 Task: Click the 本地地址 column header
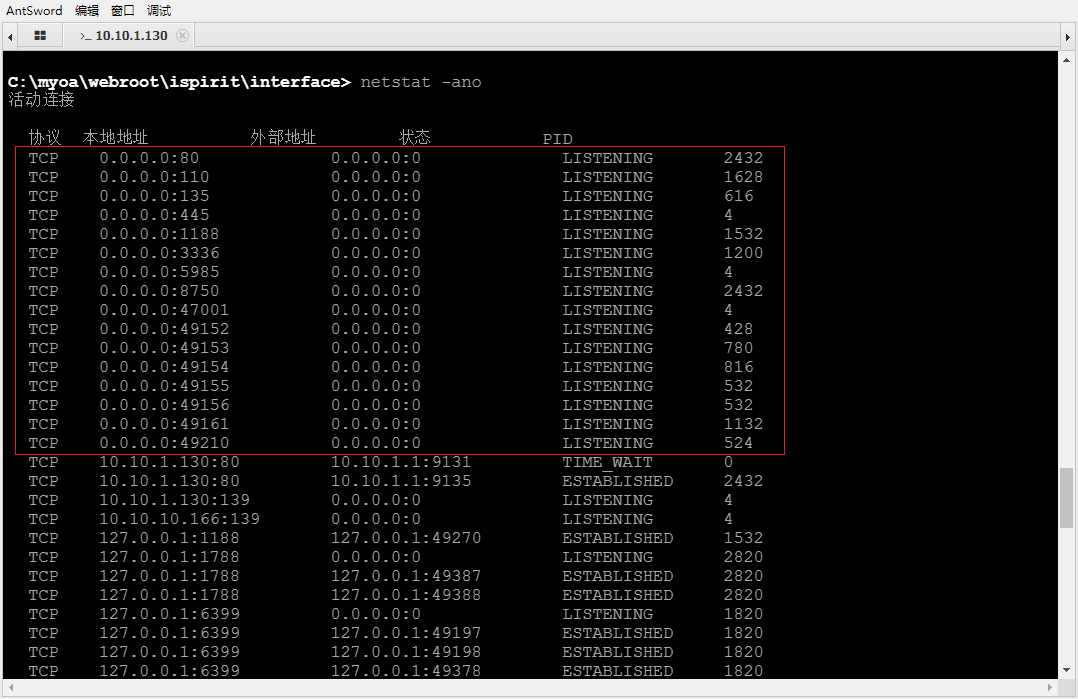point(115,137)
